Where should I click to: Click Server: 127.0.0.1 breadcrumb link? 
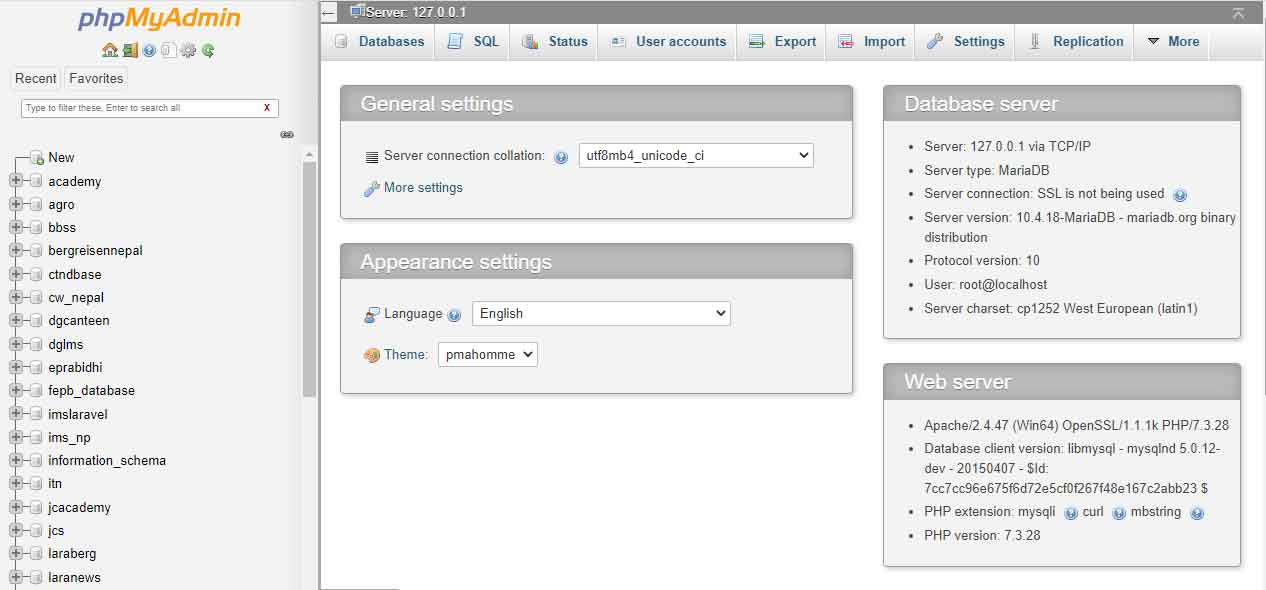point(416,13)
